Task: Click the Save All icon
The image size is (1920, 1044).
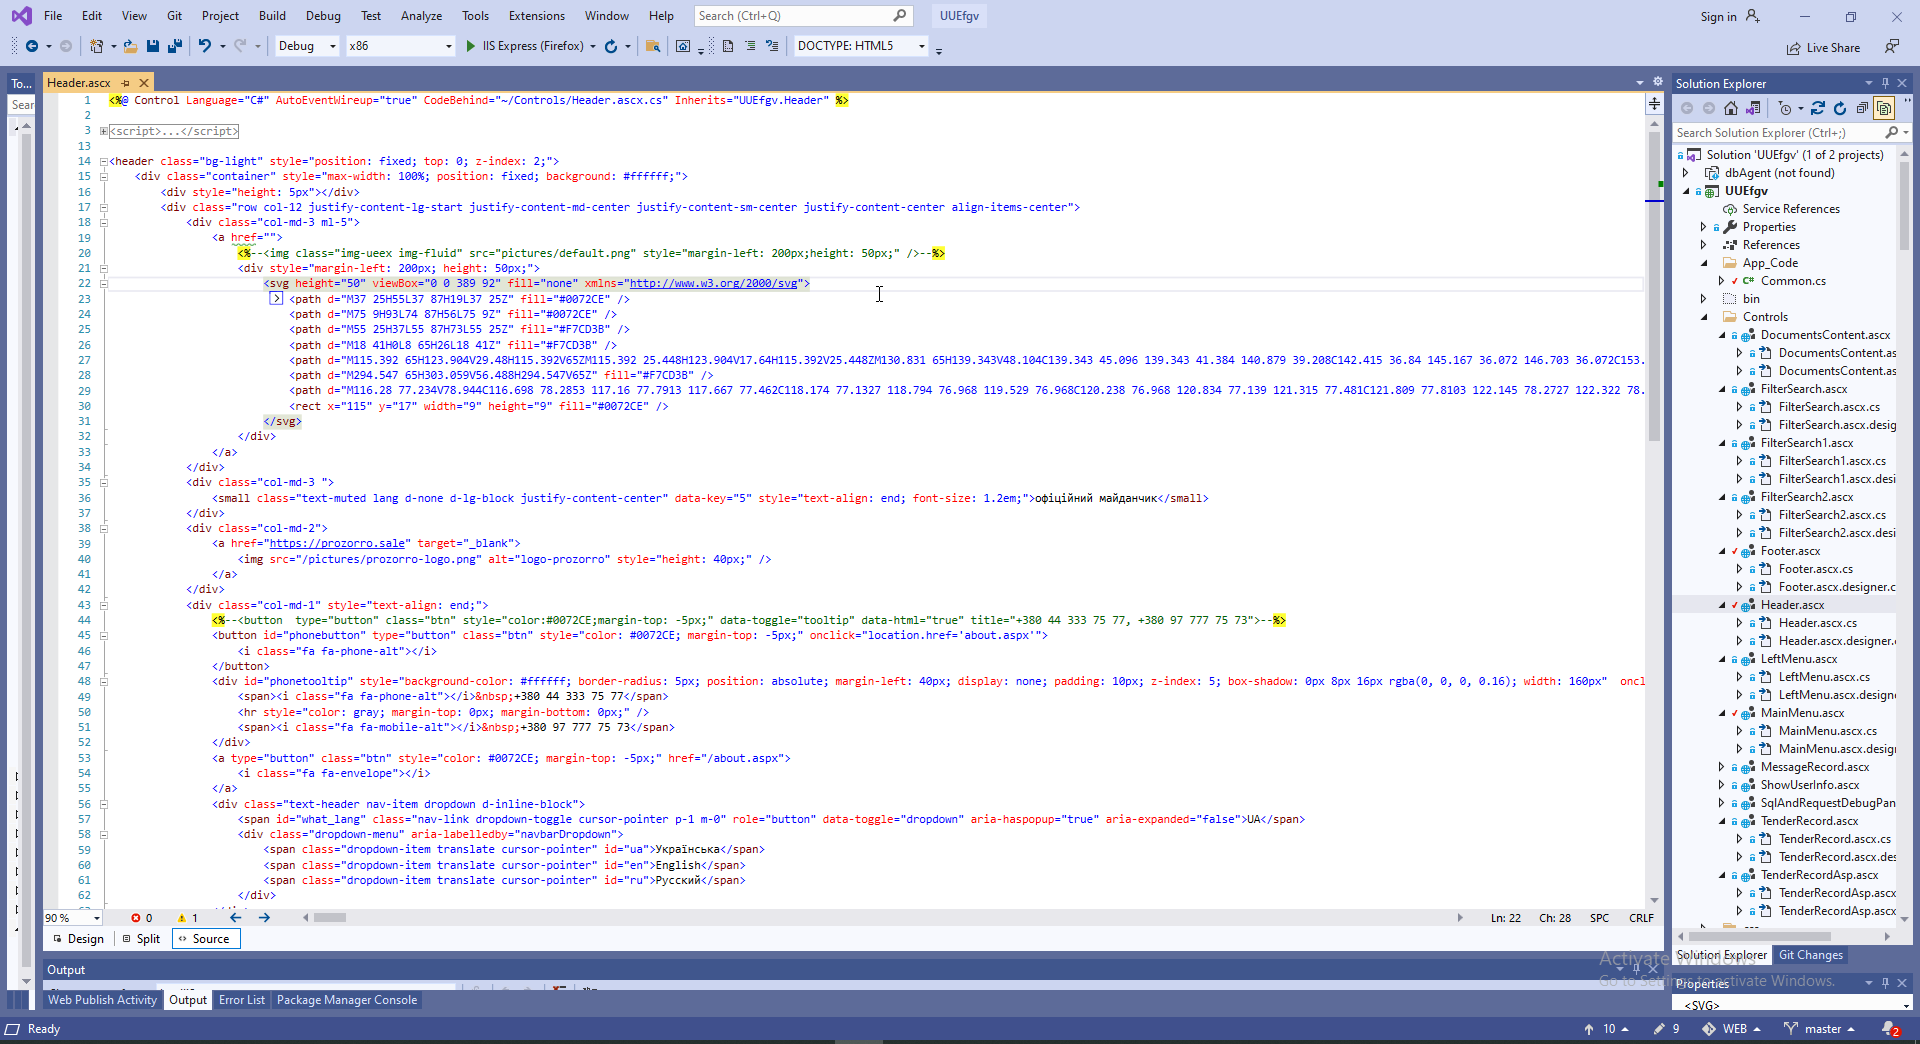Action: [175, 46]
